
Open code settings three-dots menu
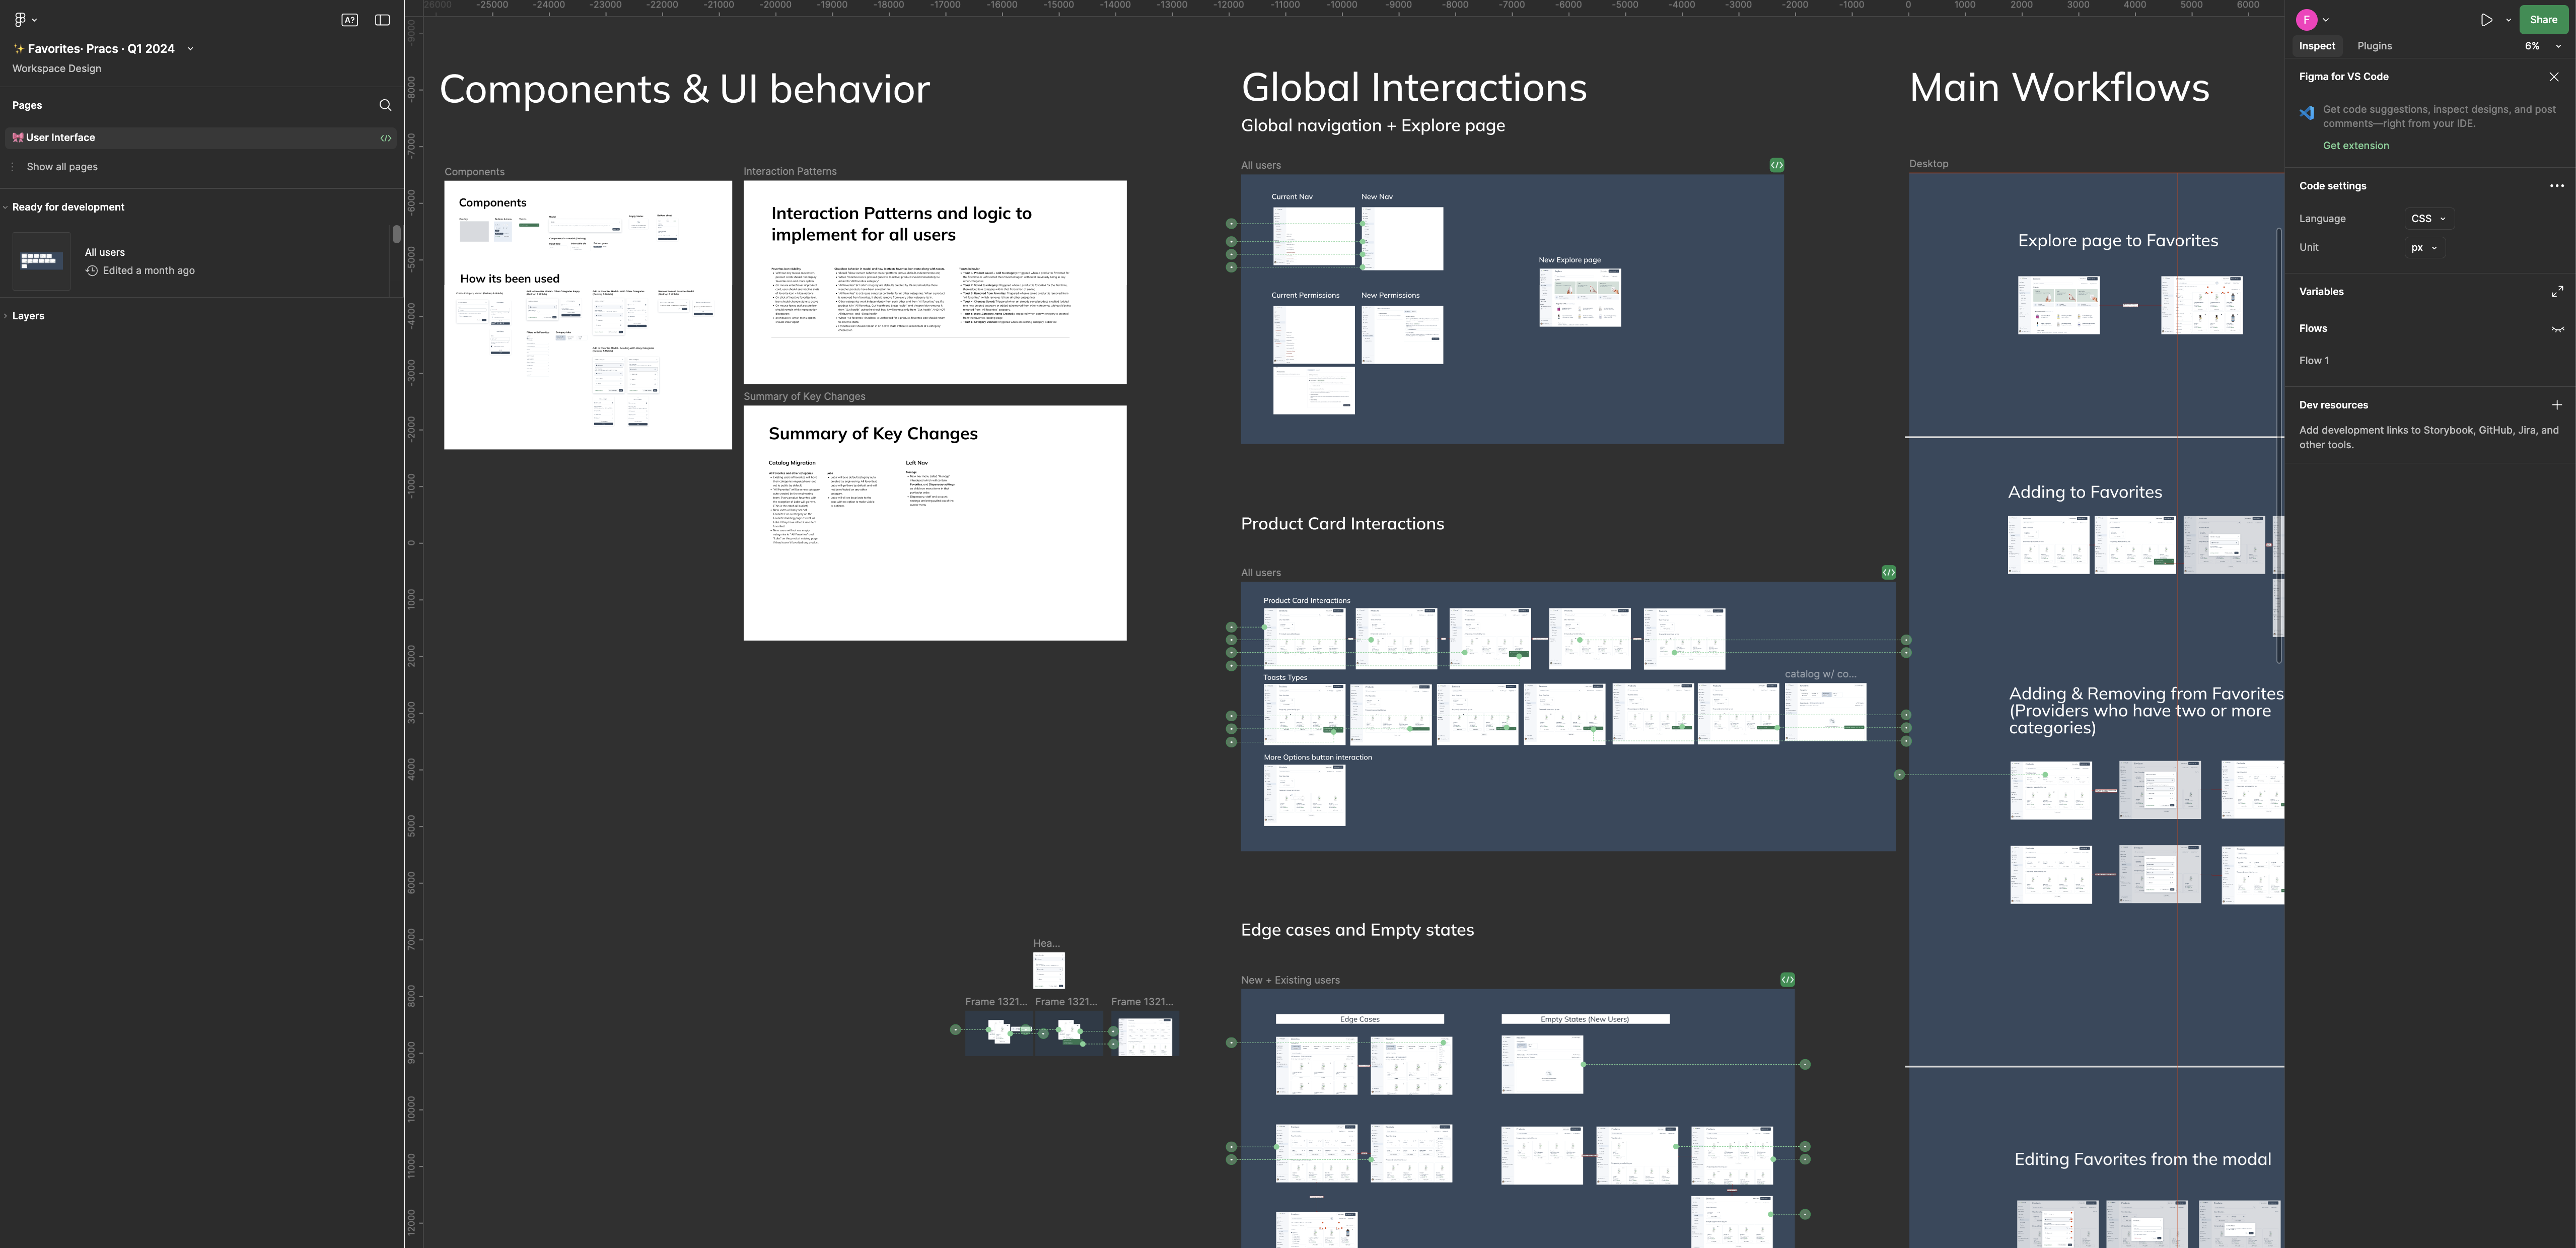(2556, 186)
